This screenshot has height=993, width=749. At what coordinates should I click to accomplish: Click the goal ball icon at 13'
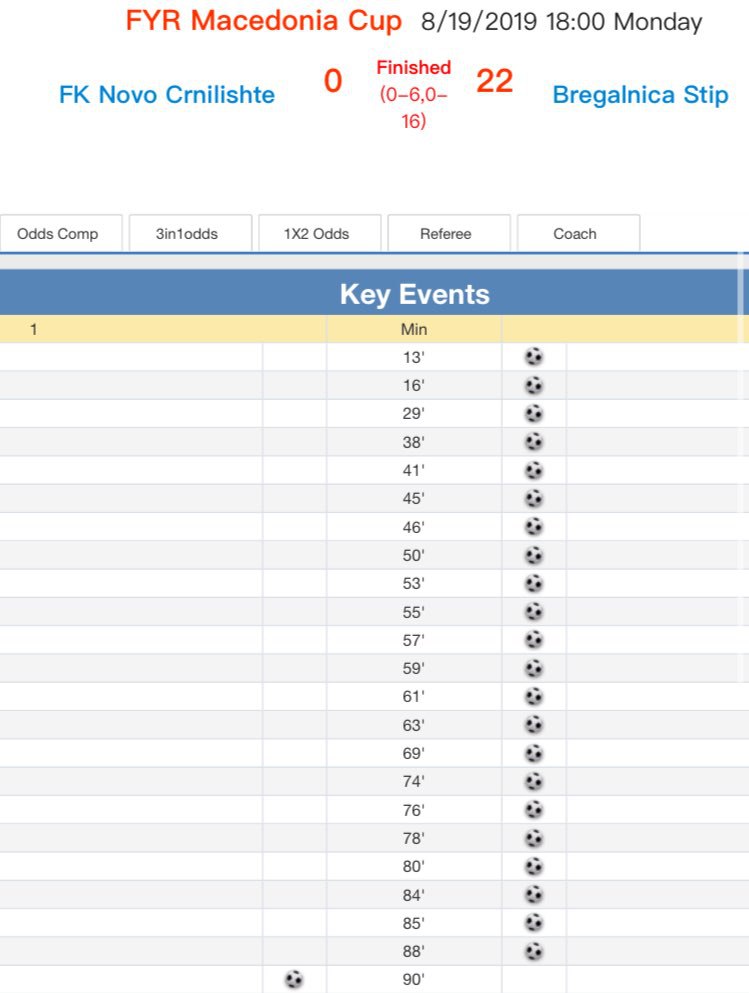pyautogui.click(x=534, y=357)
